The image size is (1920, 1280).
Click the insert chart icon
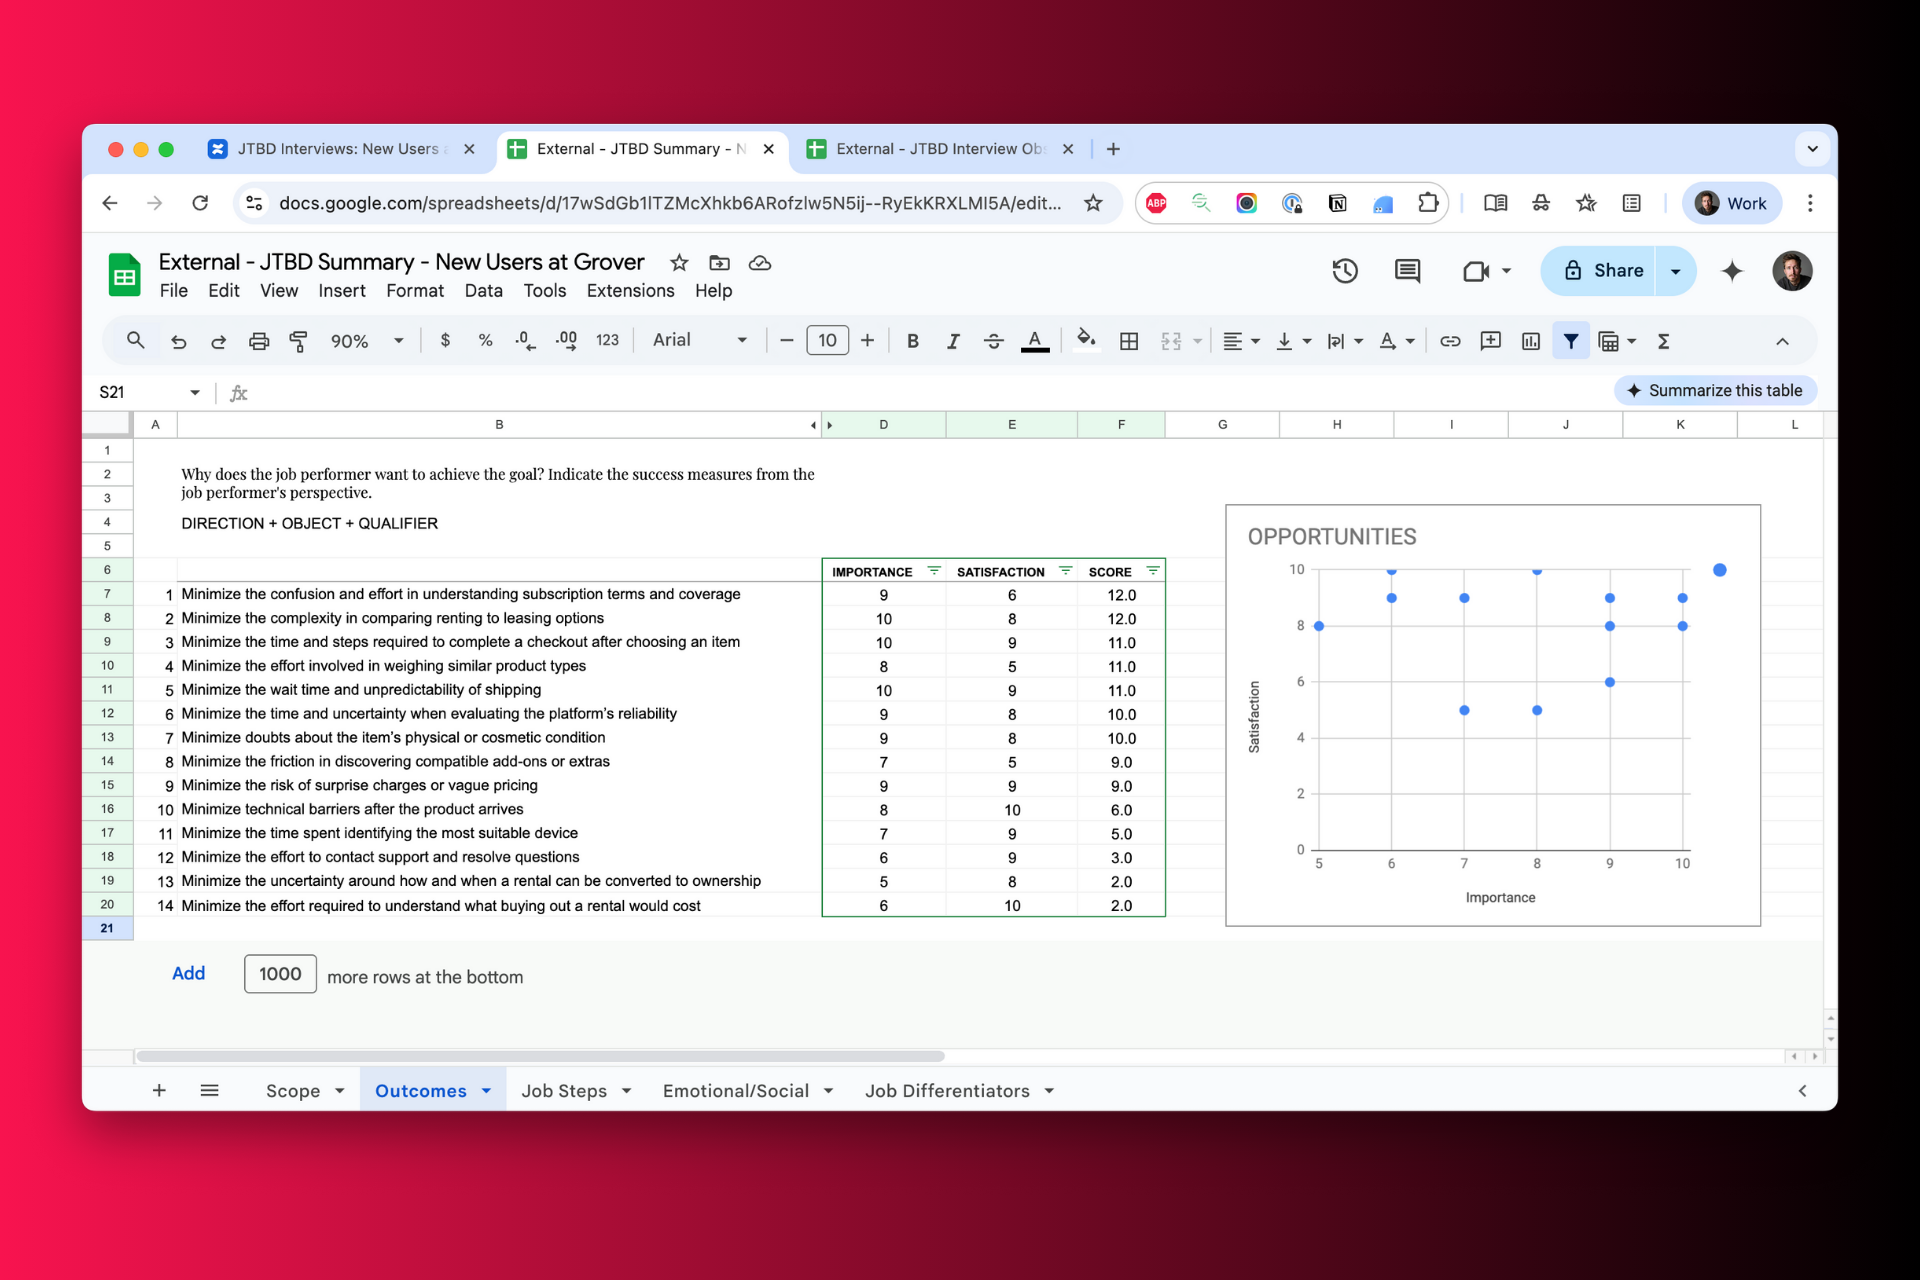[x=1530, y=341]
